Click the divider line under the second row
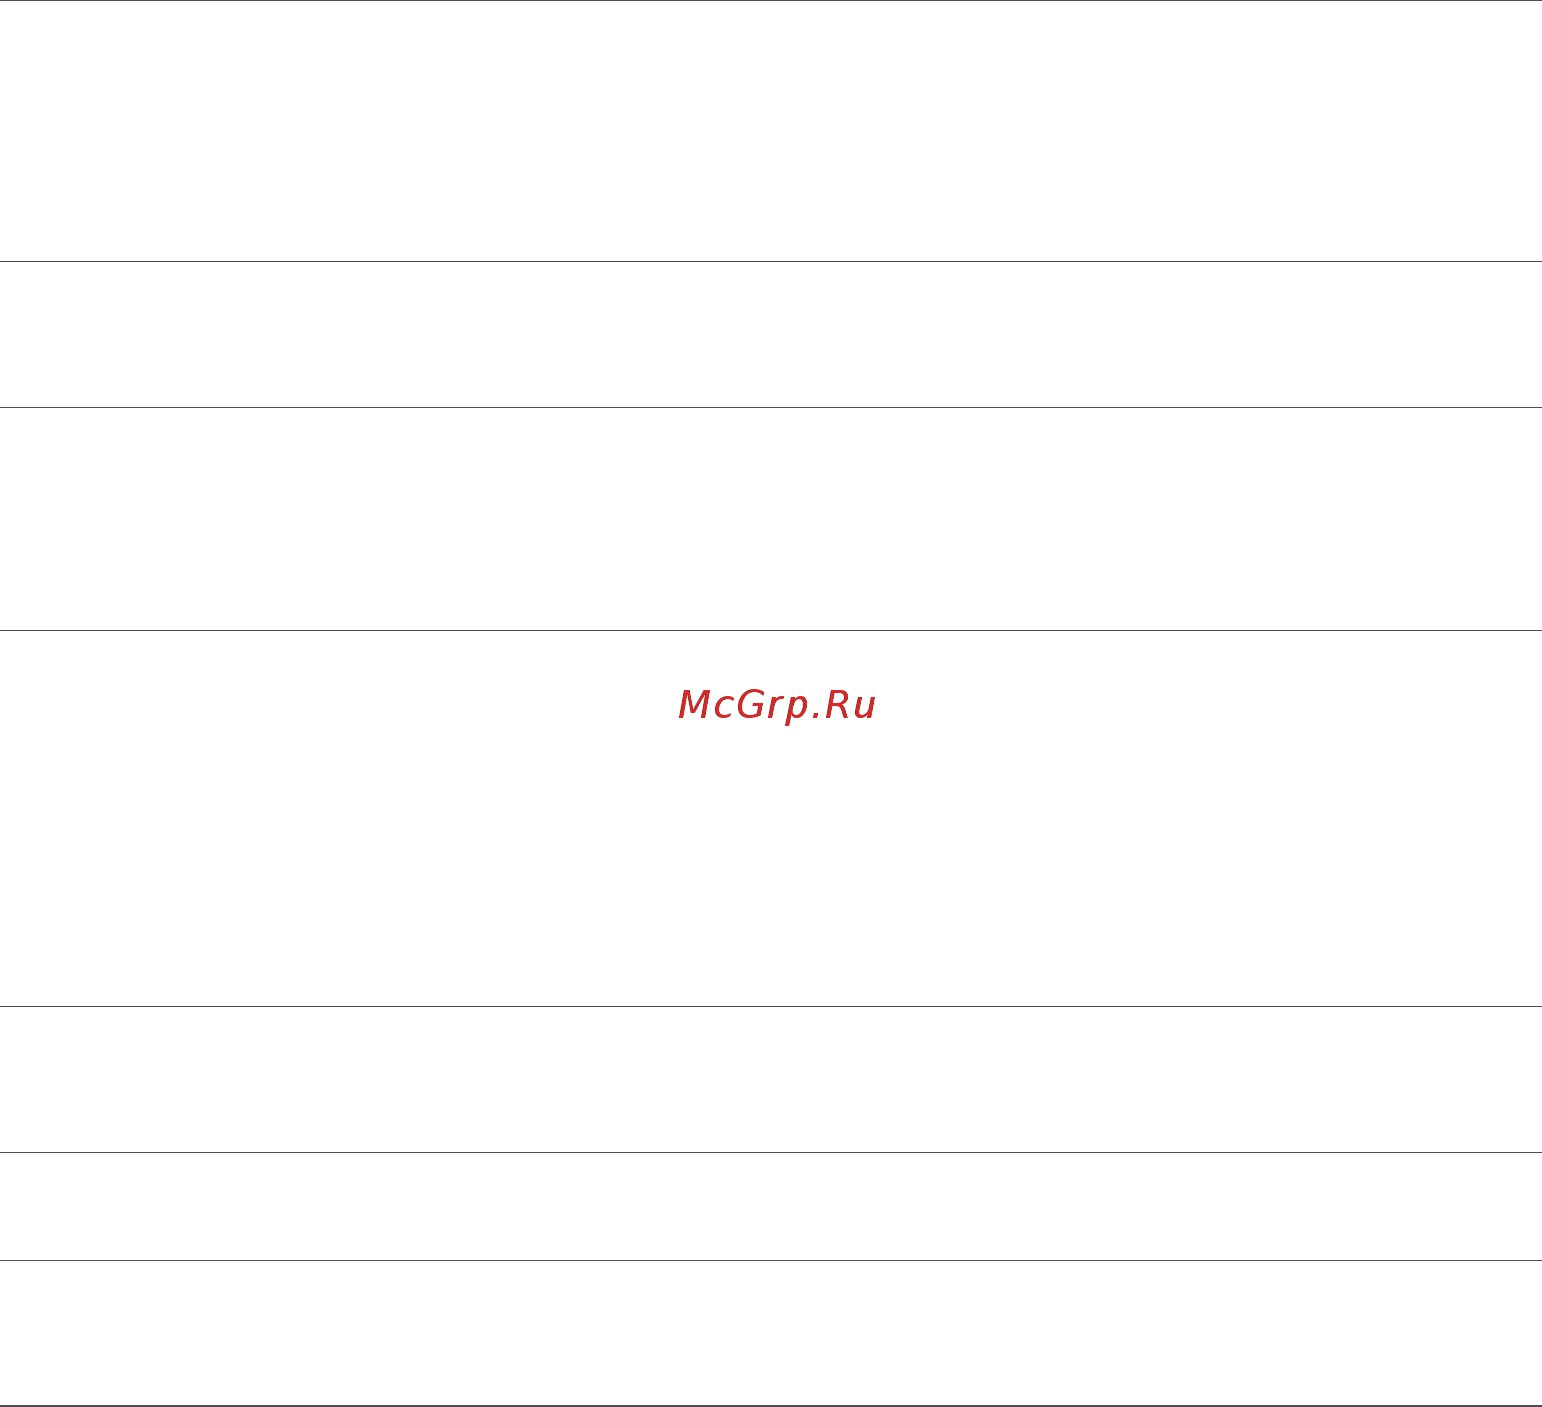This screenshot has height=1407, width=1542. (x=771, y=407)
